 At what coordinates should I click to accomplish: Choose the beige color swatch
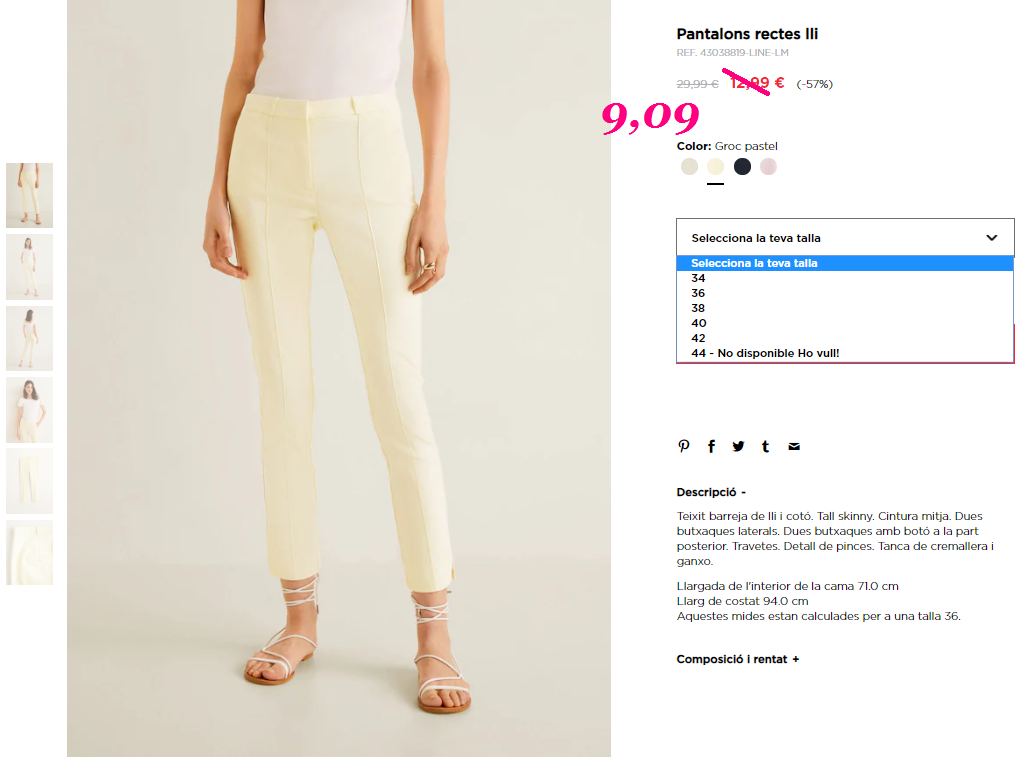tap(689, 167)
